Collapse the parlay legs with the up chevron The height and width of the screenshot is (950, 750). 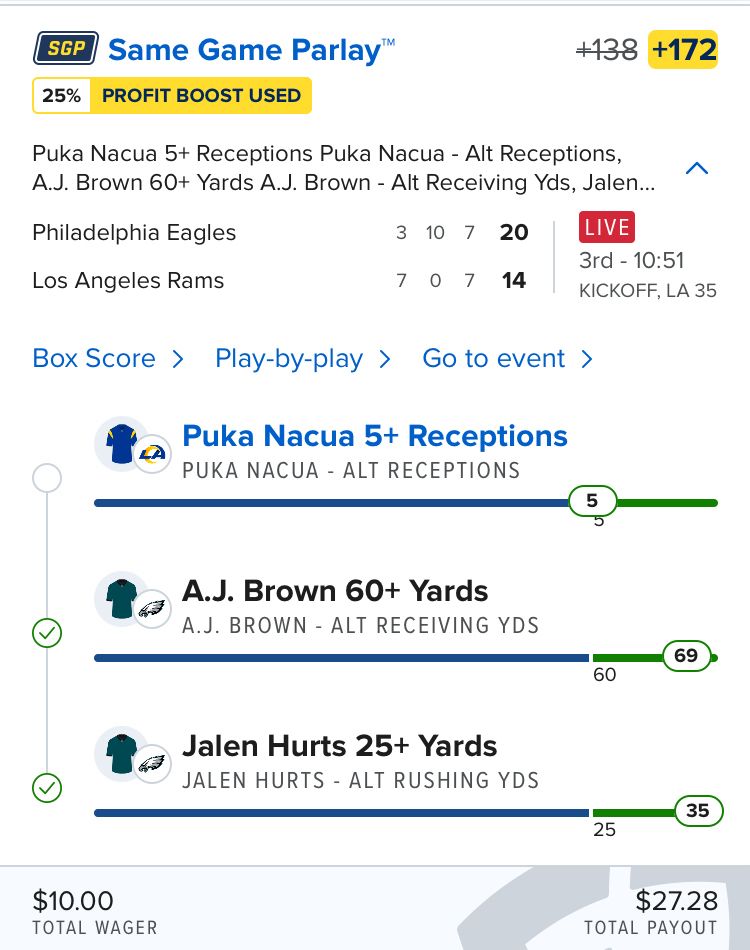pyautogui.click(x=697, y=168)
